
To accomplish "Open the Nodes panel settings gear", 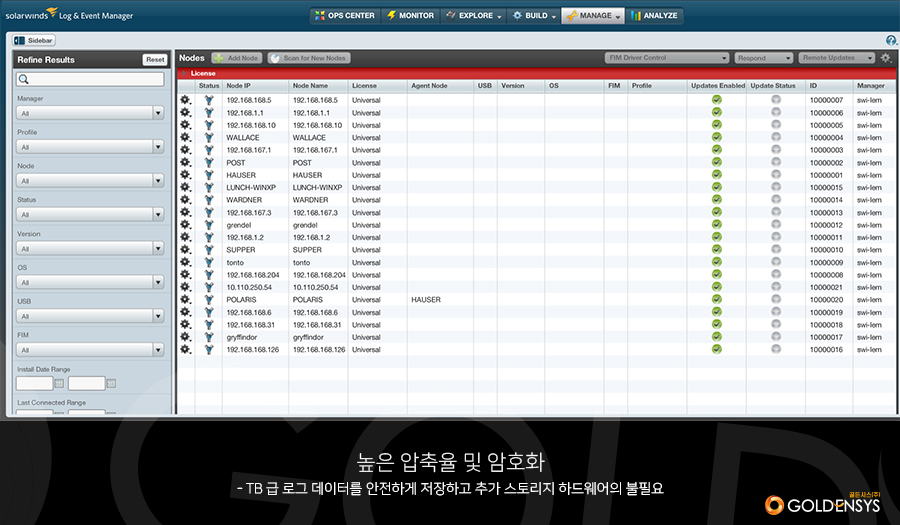I will [x=886, y=58].
